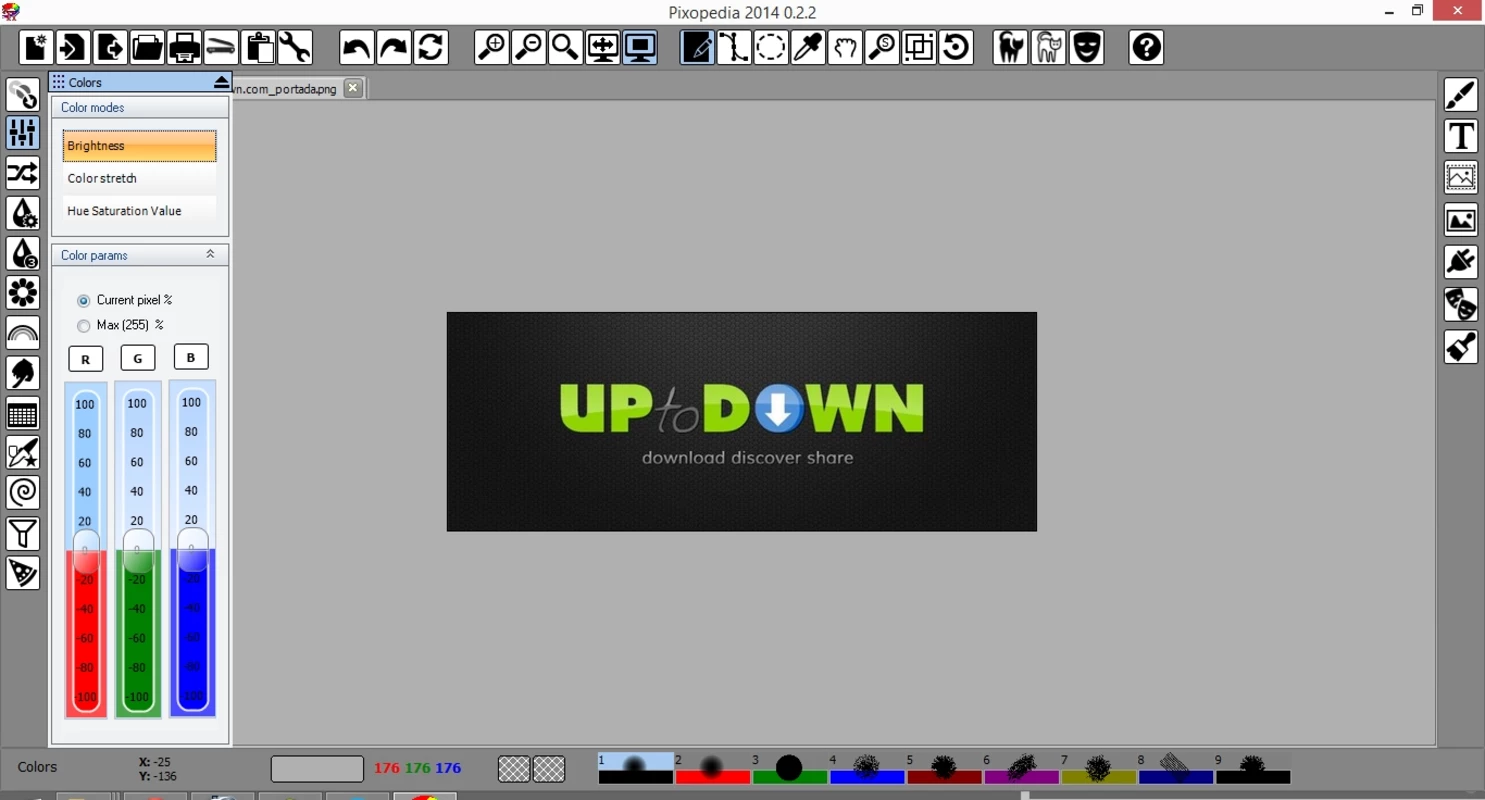The height and width of the screenshot is (800, 1485).
Task: Click the first checkered transparency pattern
Action: 514,768
